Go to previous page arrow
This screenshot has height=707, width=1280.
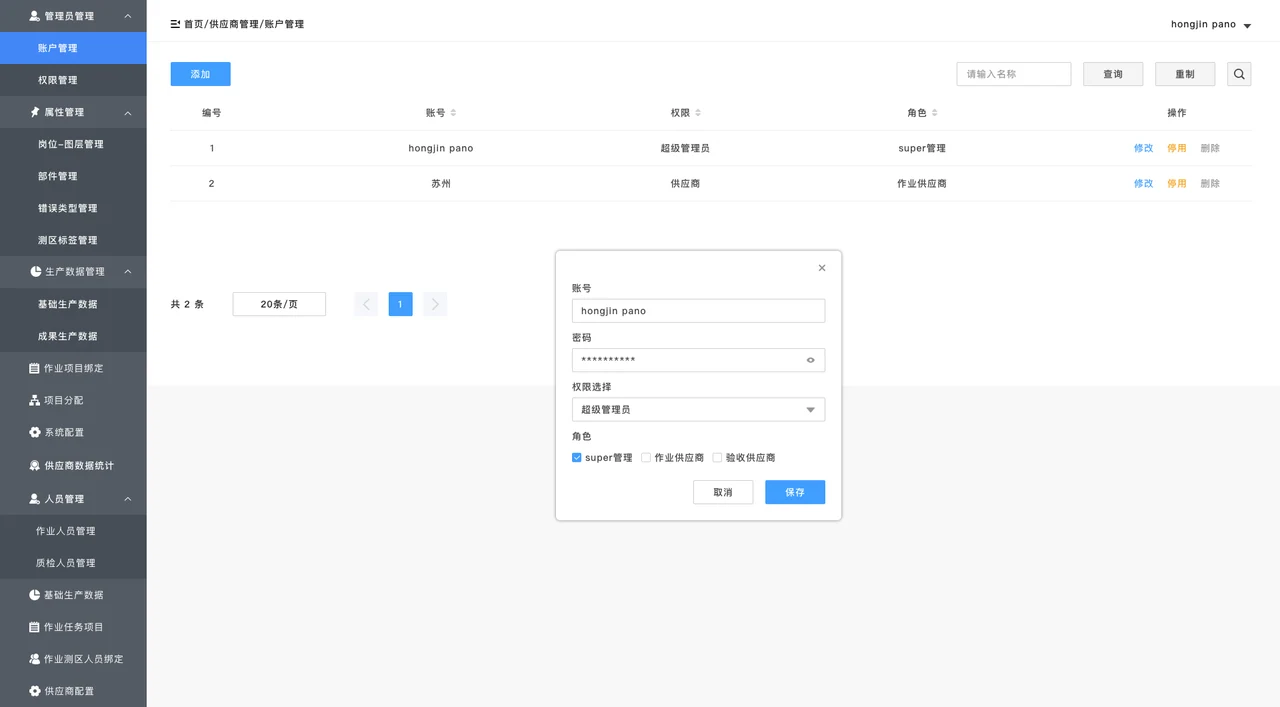pos(366,304)
